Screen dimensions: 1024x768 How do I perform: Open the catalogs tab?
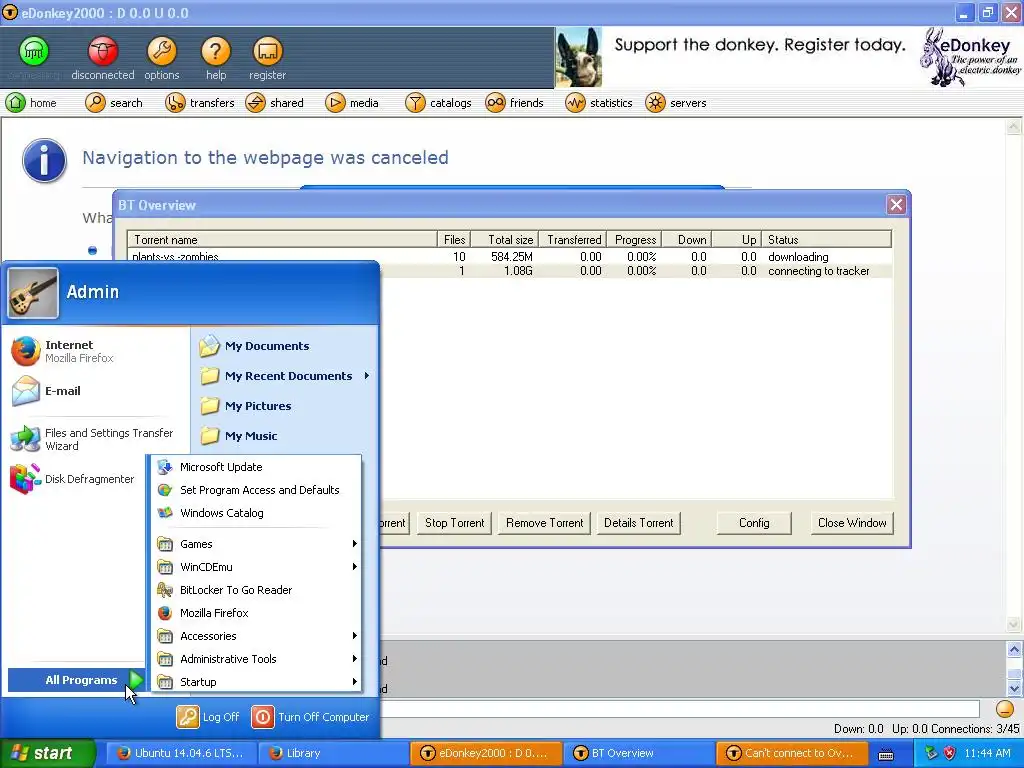click(x=438, y=103)
